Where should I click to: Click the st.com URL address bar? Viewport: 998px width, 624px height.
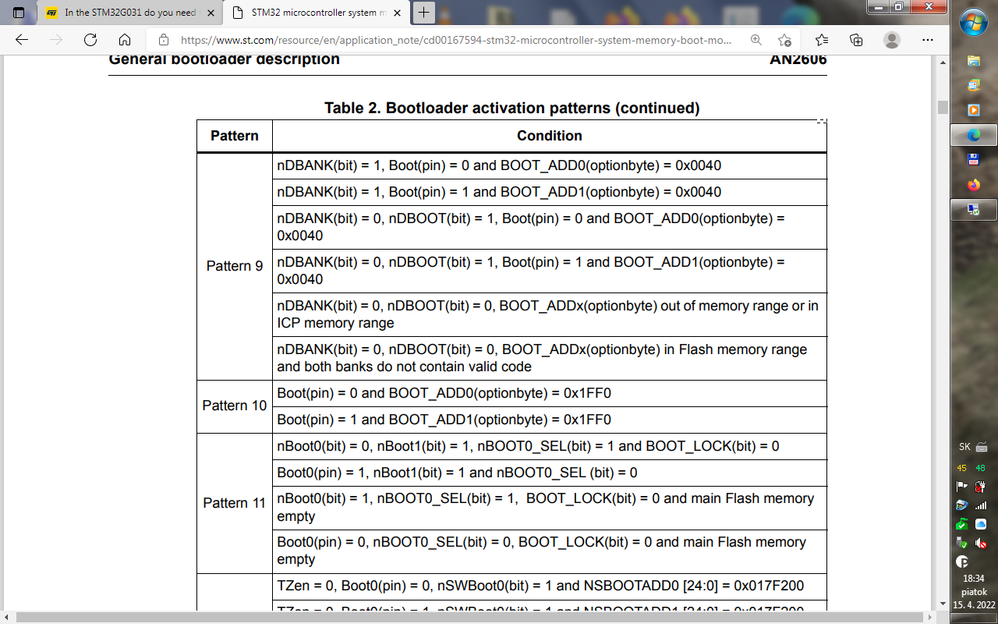[456, 40]
